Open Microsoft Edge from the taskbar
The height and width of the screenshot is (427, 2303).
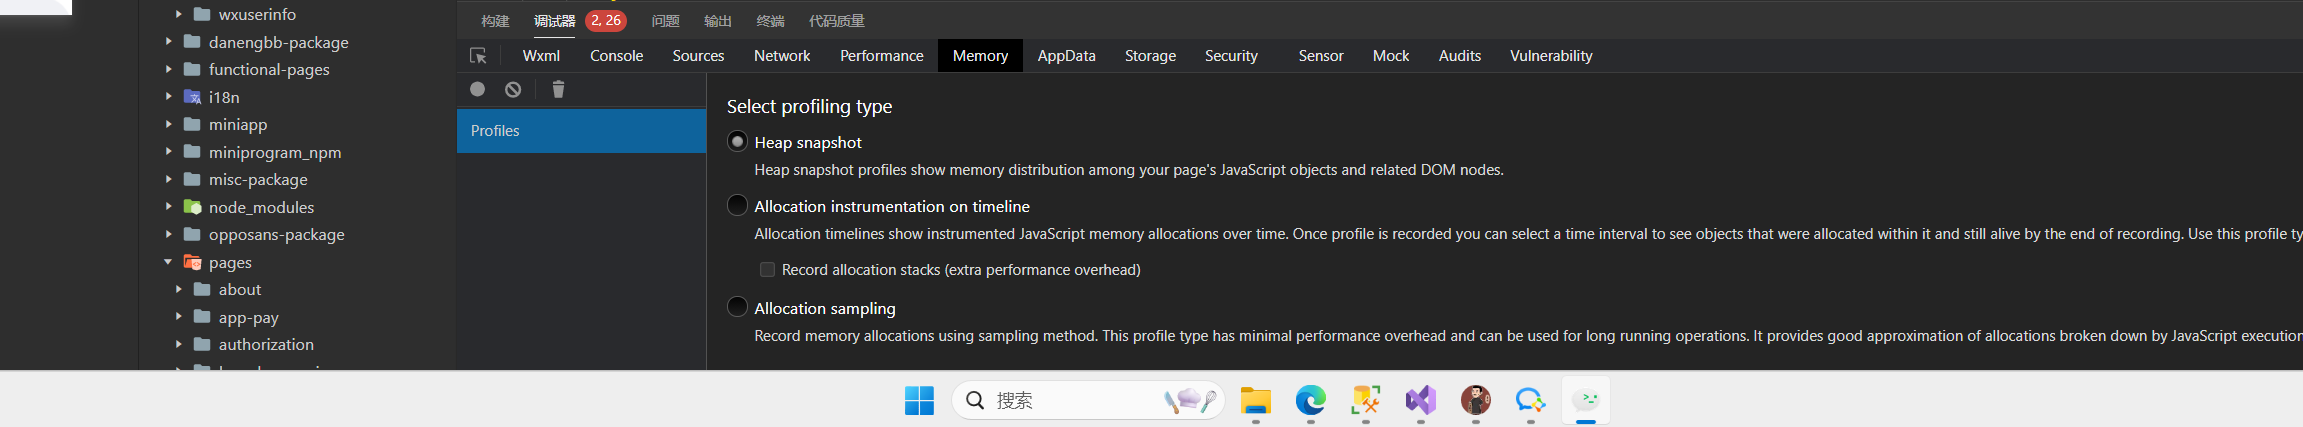(1310, 401)
